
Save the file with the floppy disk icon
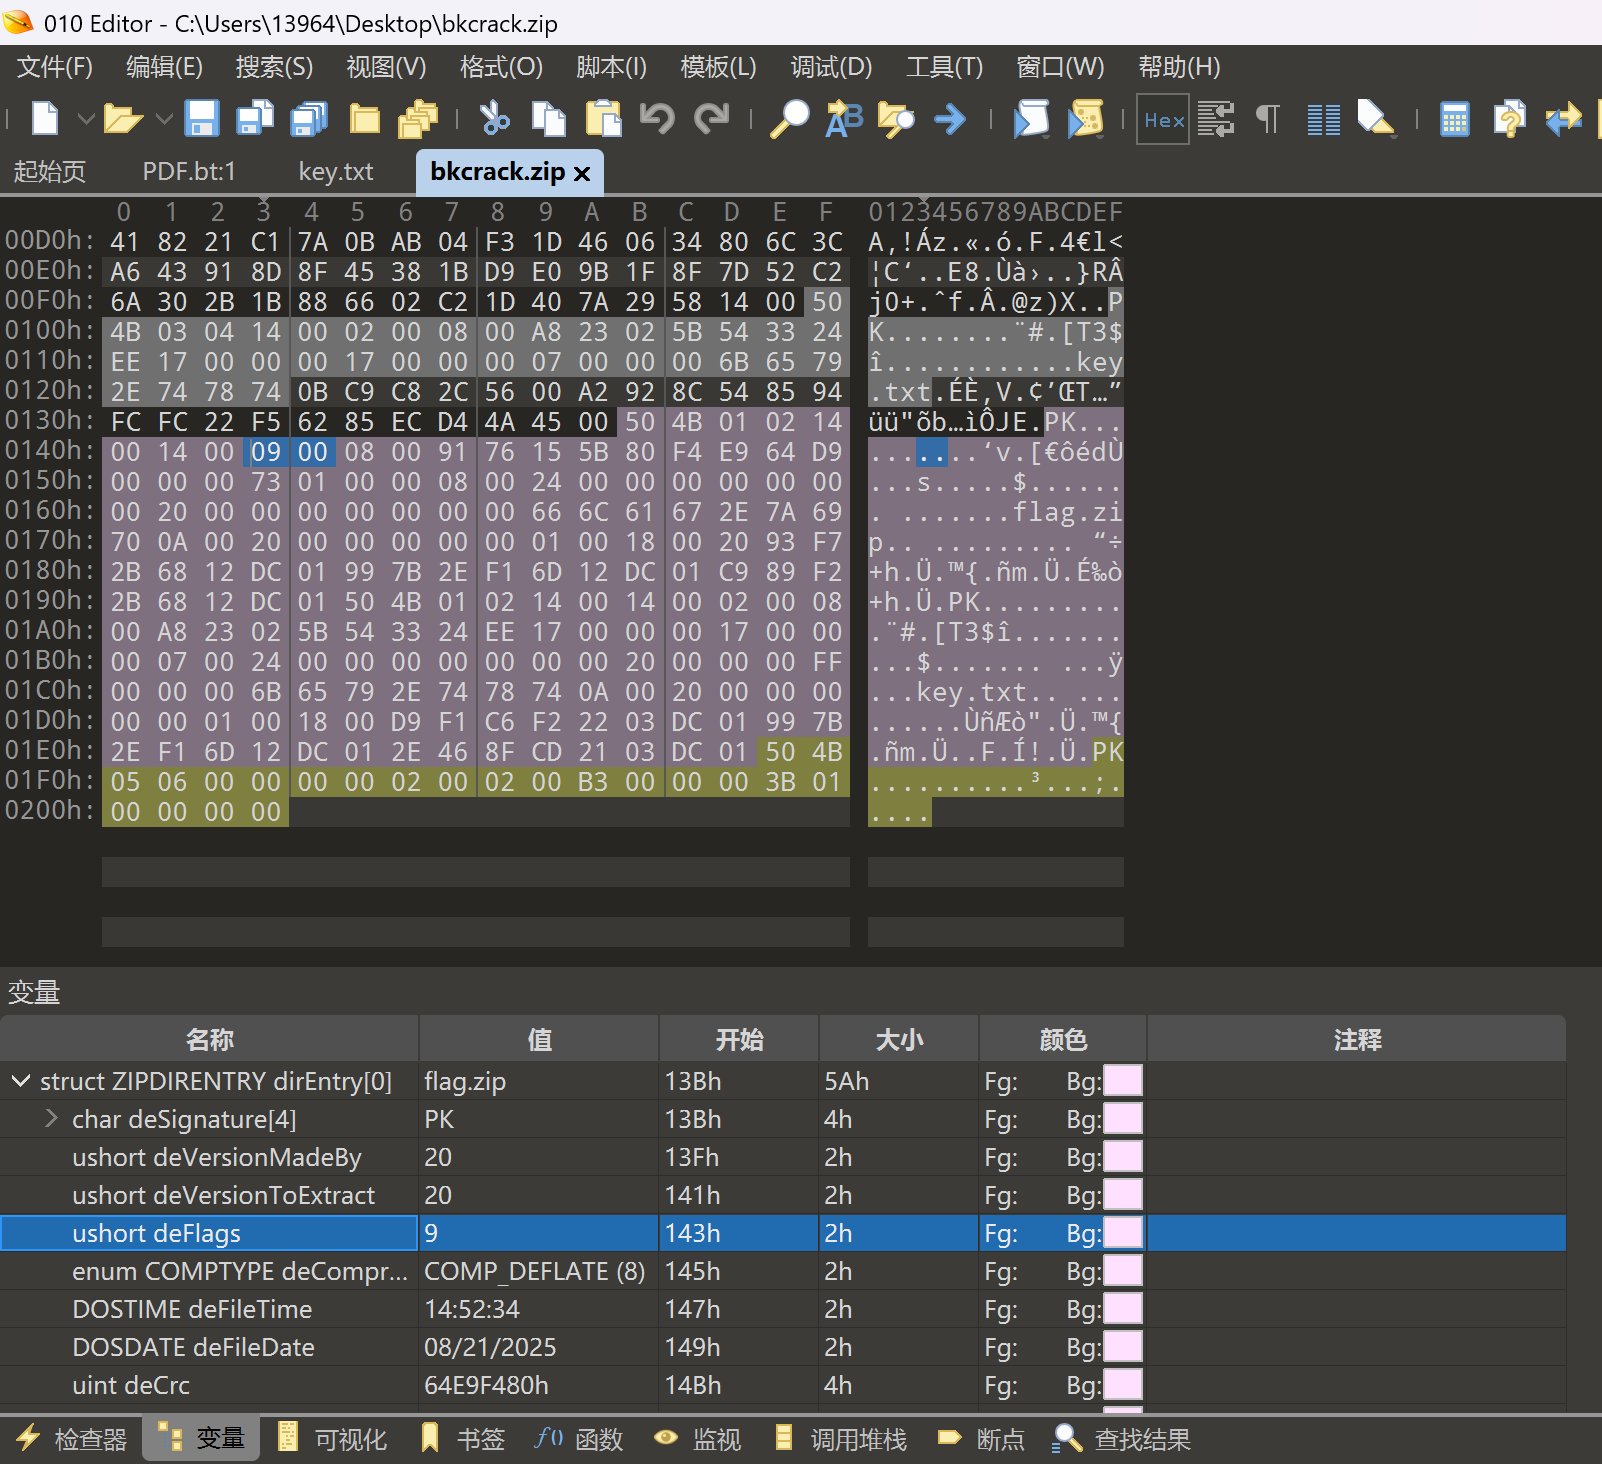coord(202,119)
